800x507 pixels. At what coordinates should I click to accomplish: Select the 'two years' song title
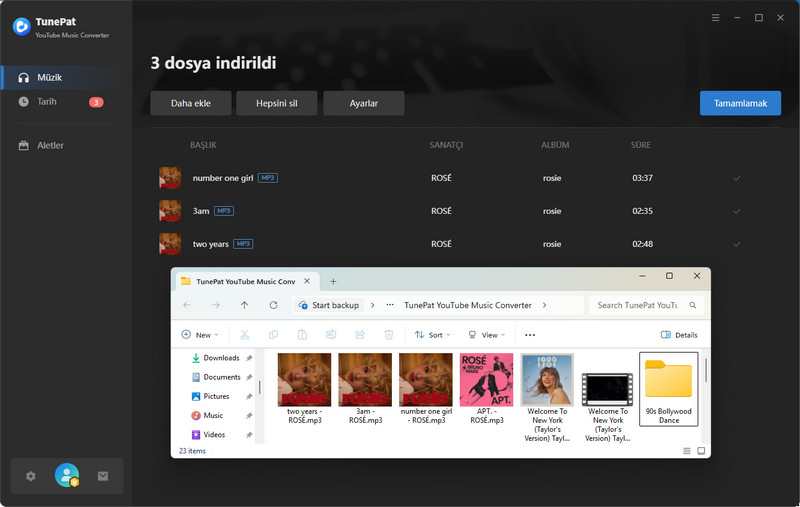(210, 244)
